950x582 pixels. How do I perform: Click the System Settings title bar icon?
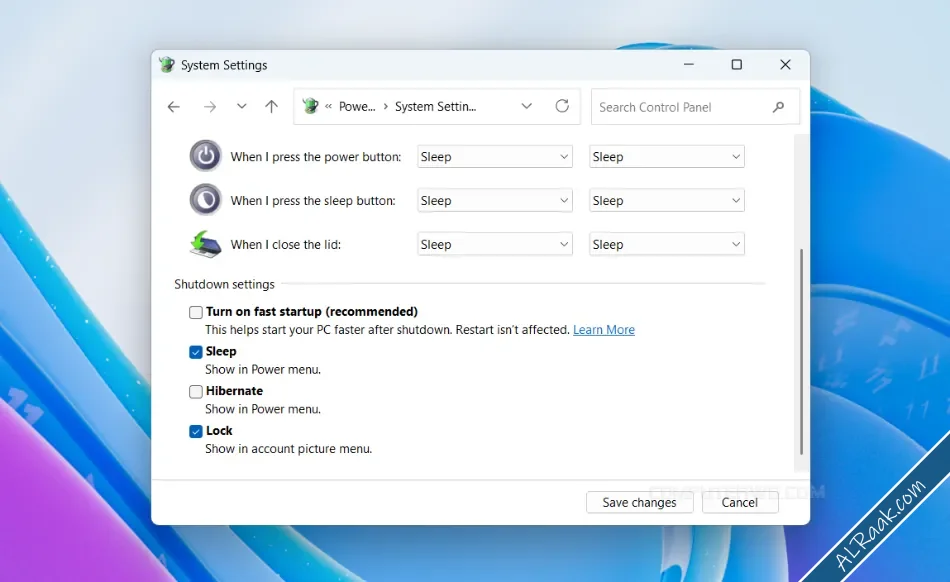click(x=167, y=65)
